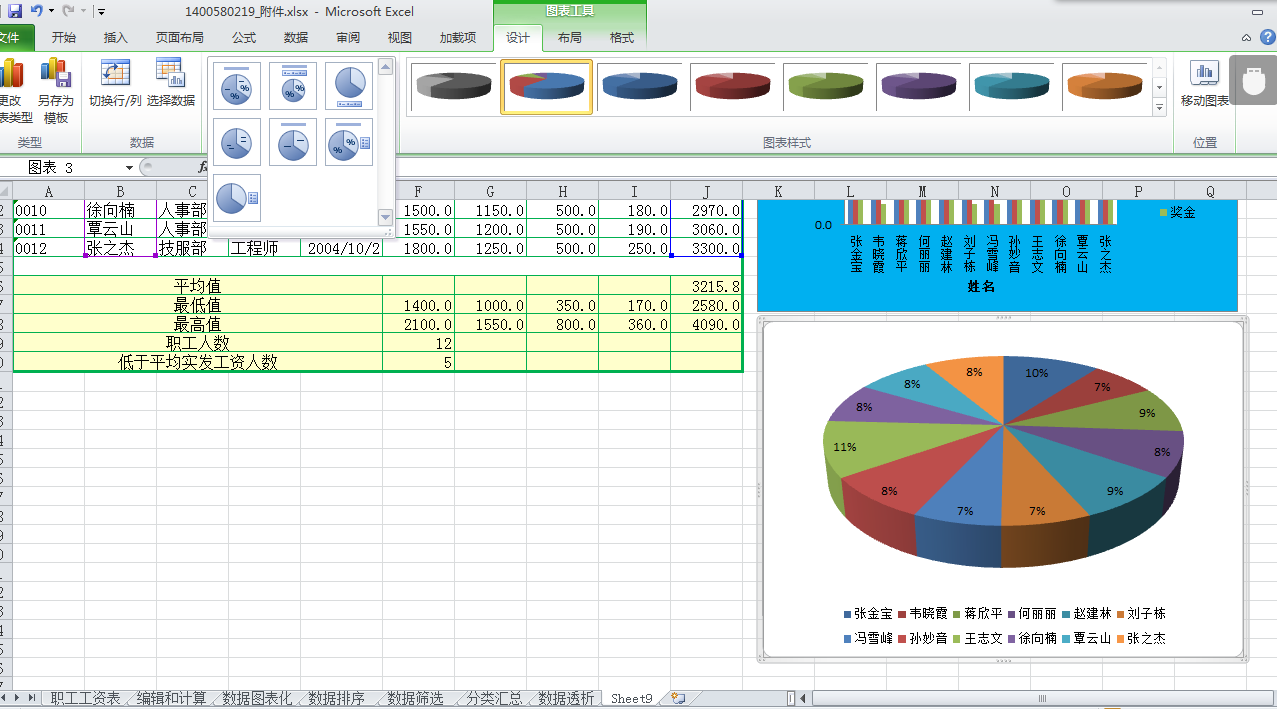
Task: Open the 页面布局 ribbon tab
Action: (x=179, y=38)
